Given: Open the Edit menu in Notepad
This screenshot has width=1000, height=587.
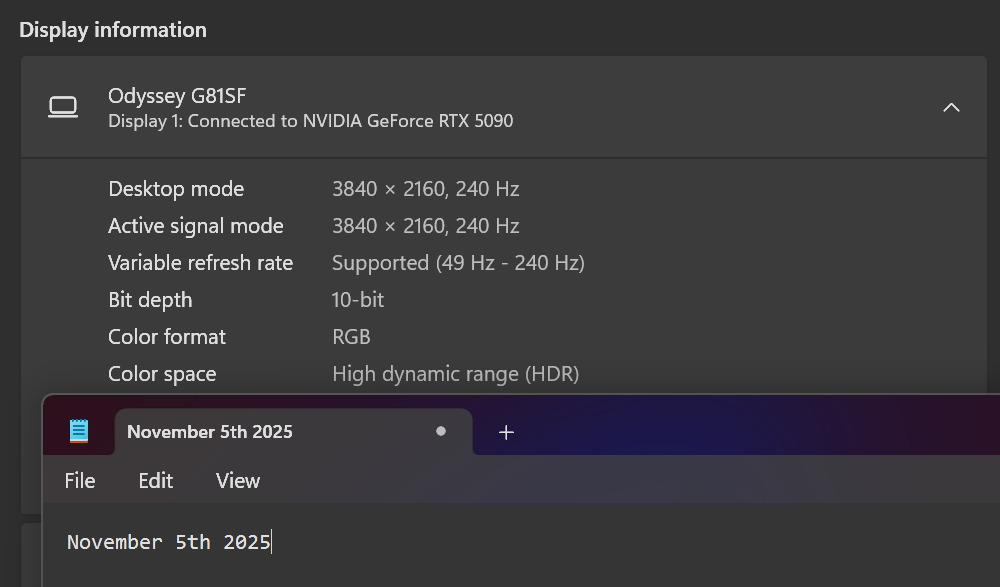Looking at the screenshot, I should tap(156, 480).
